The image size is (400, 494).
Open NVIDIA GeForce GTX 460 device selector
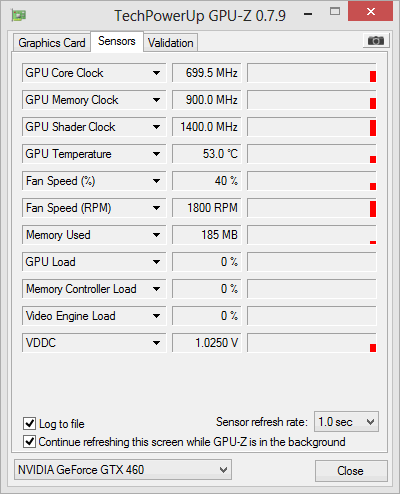pos(123,470)
